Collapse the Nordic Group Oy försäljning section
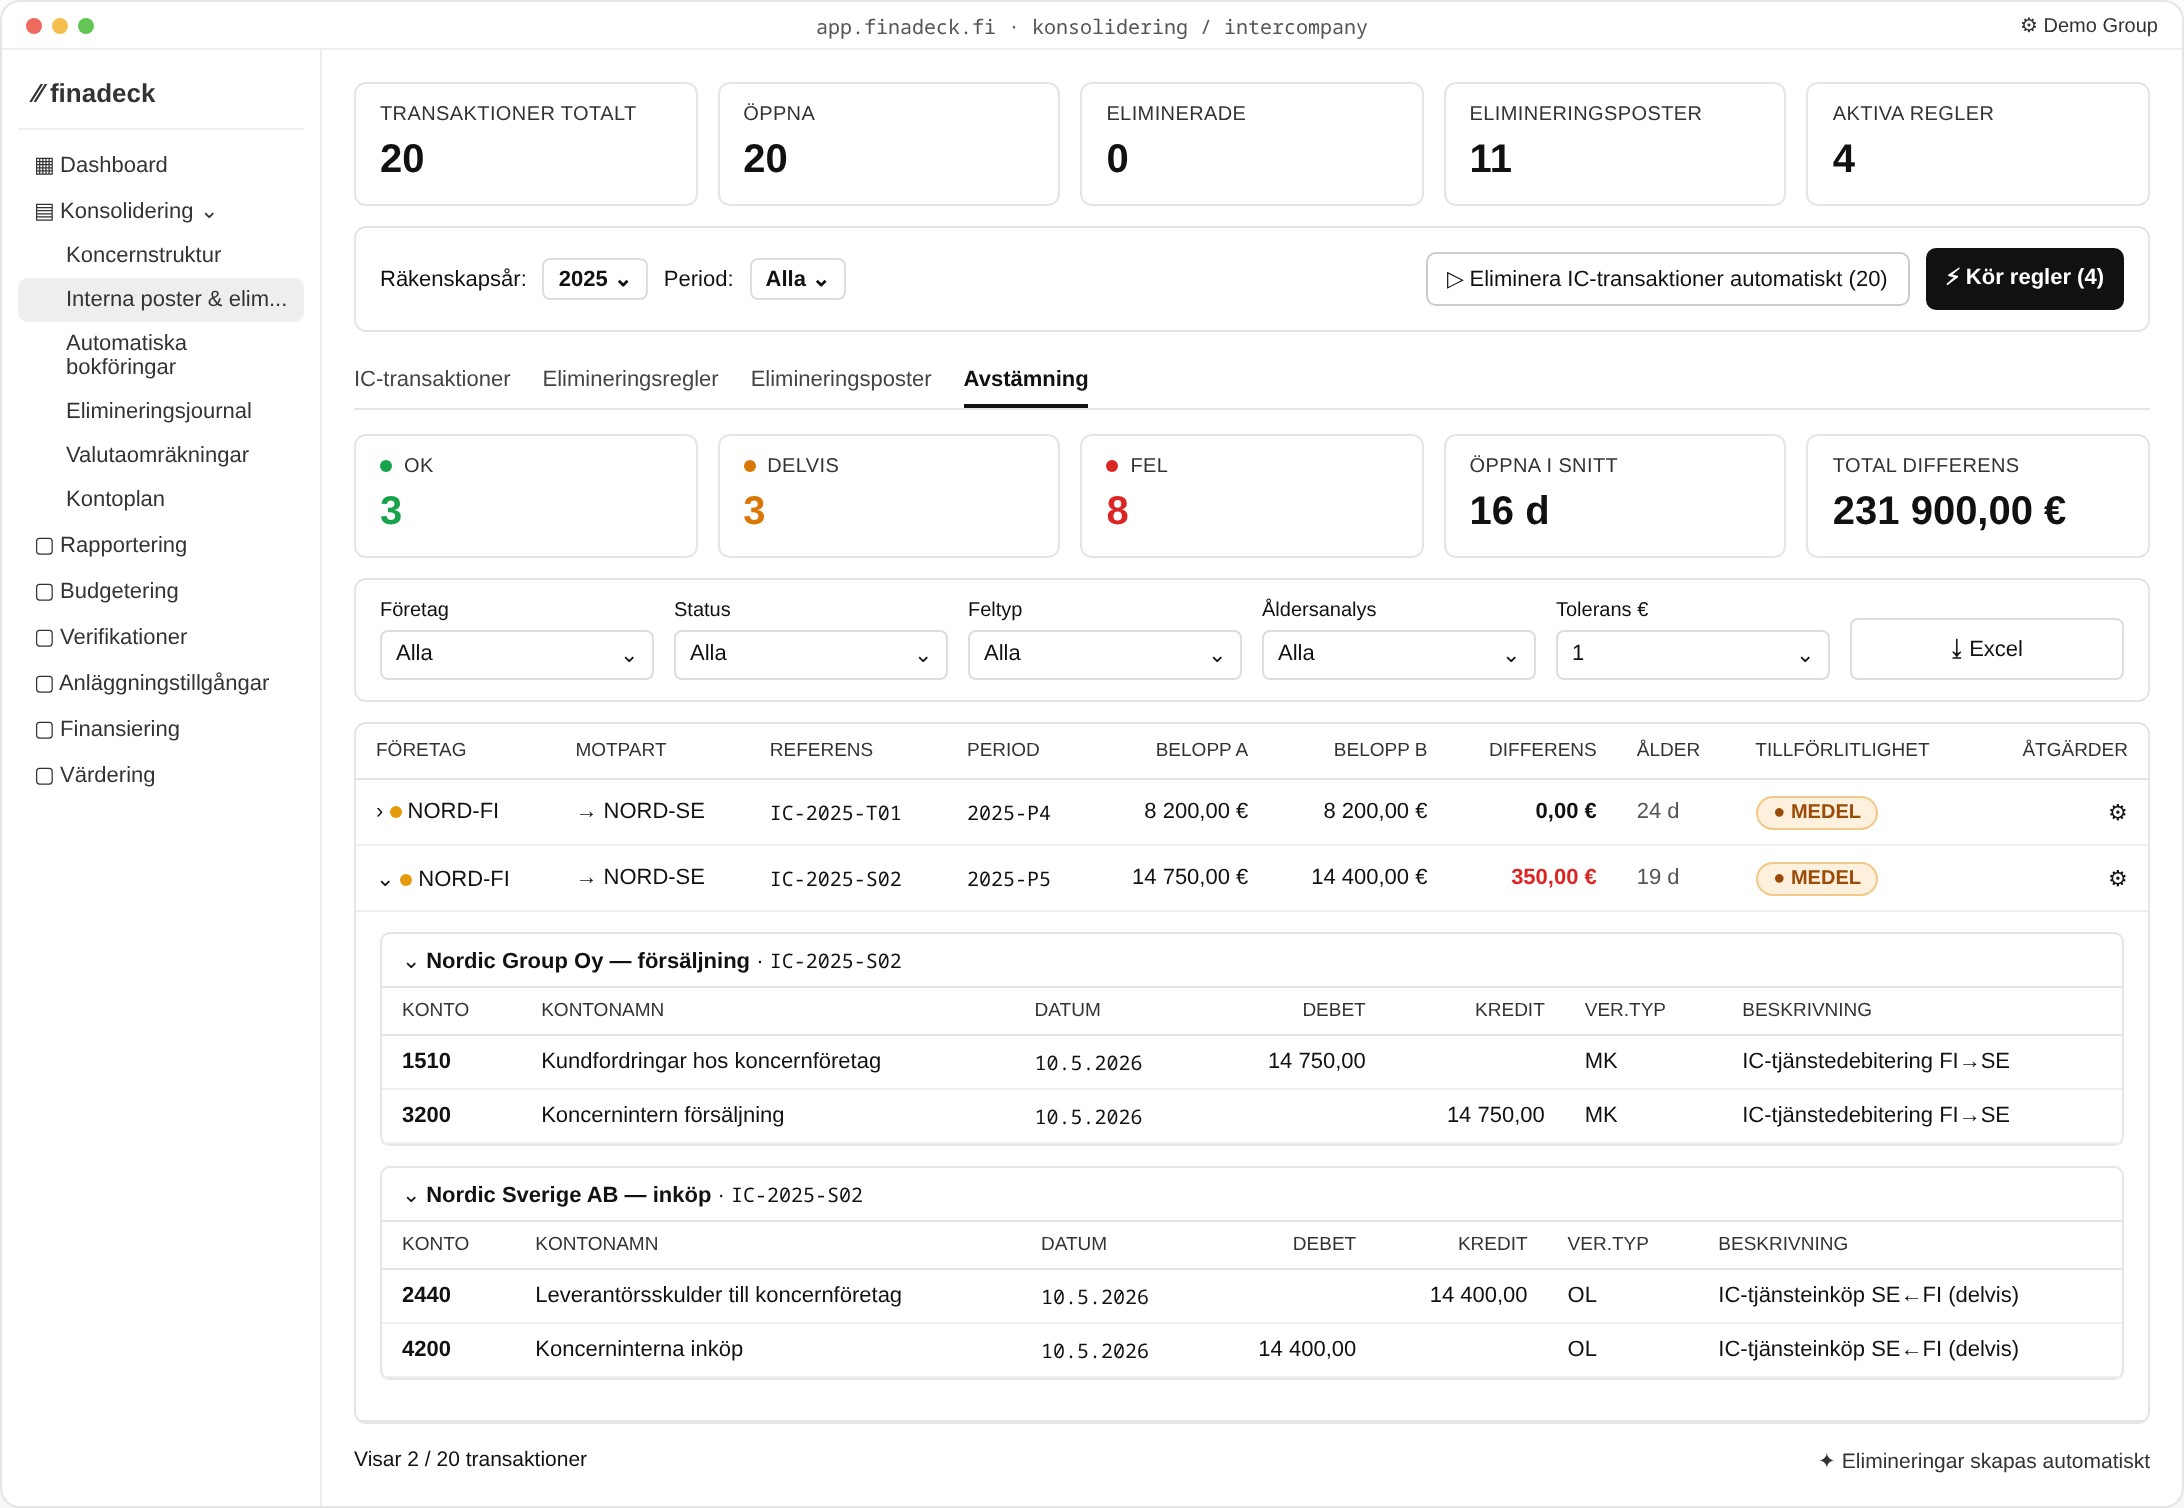The height and width of the screenshot is (1508, 2184). click(x=411, y=962)
